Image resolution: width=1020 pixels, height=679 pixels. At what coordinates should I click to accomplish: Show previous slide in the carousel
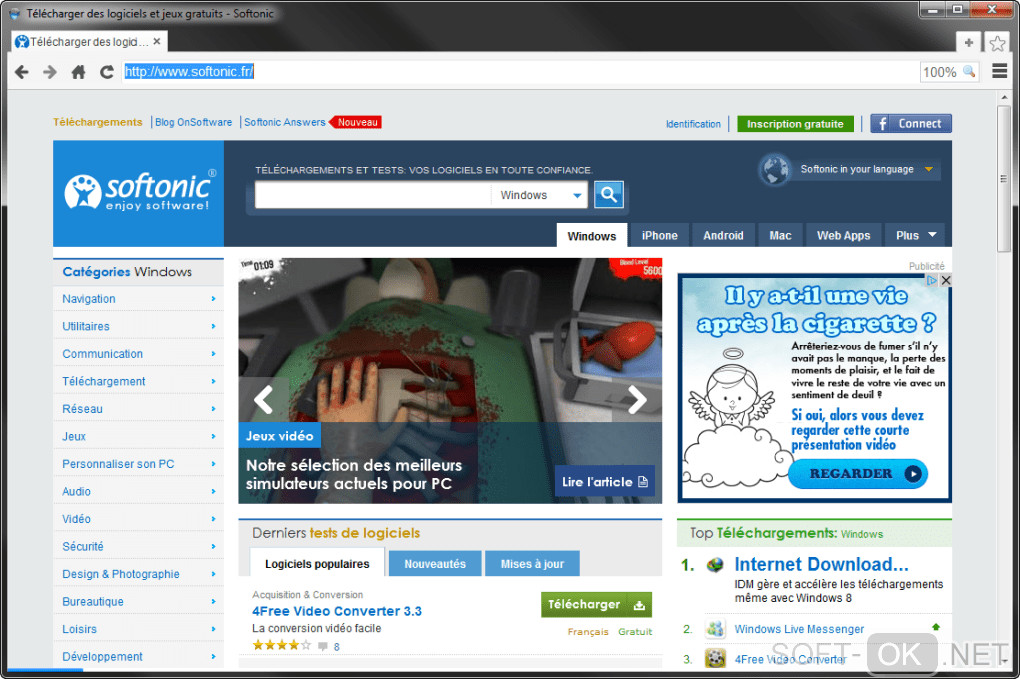263,399
